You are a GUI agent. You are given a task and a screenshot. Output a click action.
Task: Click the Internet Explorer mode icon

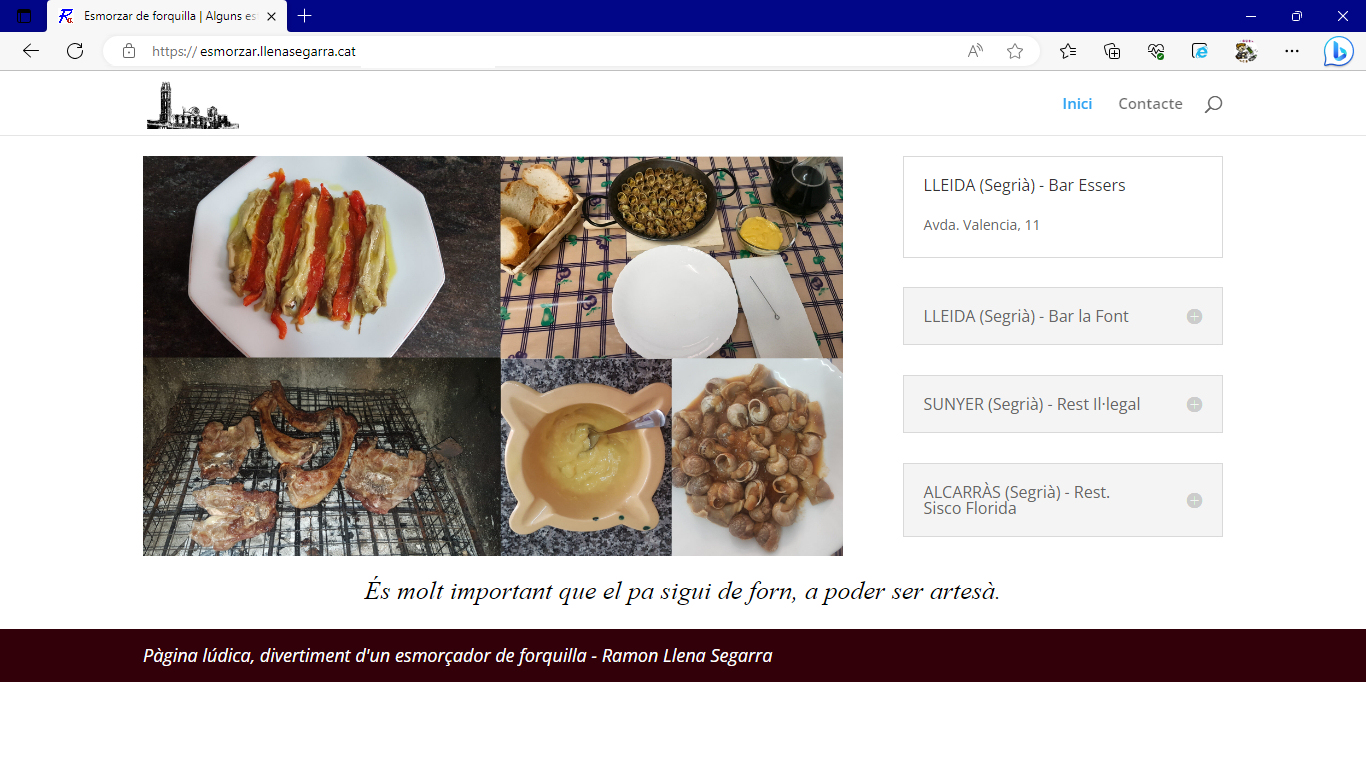click(x=1200, y=51)
